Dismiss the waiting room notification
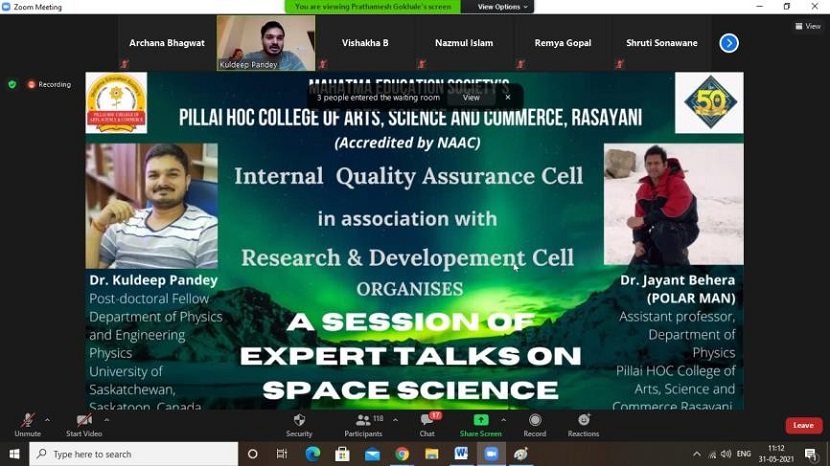830x466 pixels. click(508, 97)
